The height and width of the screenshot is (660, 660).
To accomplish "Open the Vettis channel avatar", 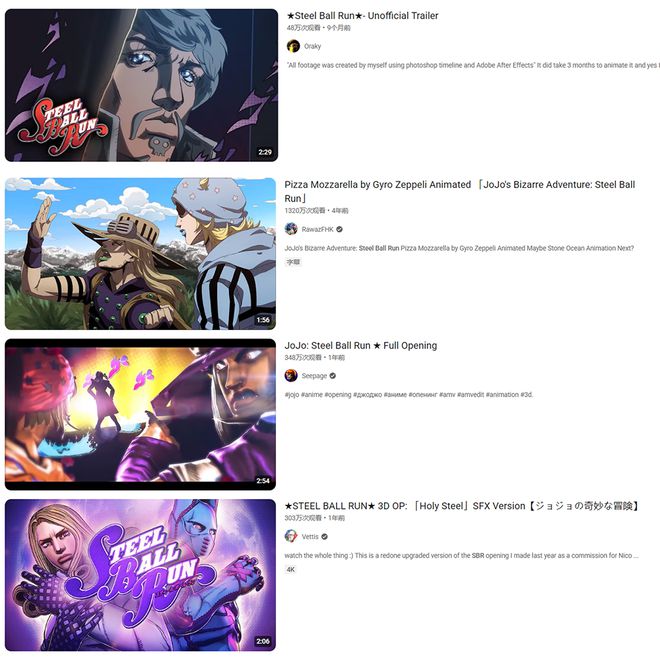I will 291,536.
